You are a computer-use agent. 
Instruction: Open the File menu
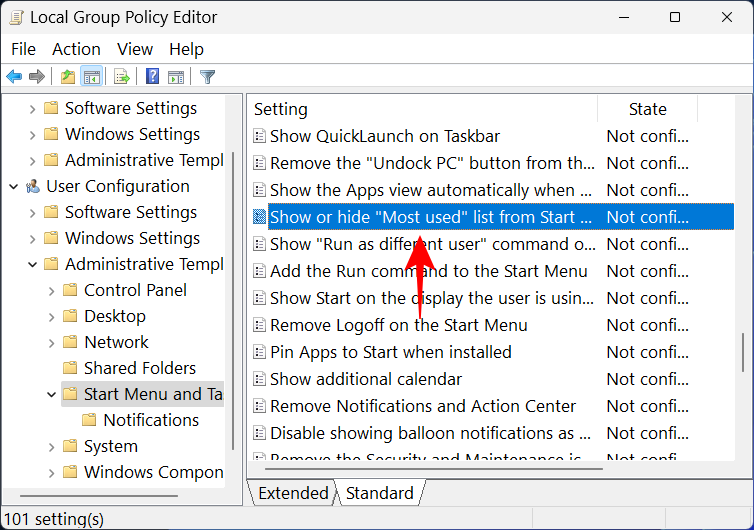(24, 49)
